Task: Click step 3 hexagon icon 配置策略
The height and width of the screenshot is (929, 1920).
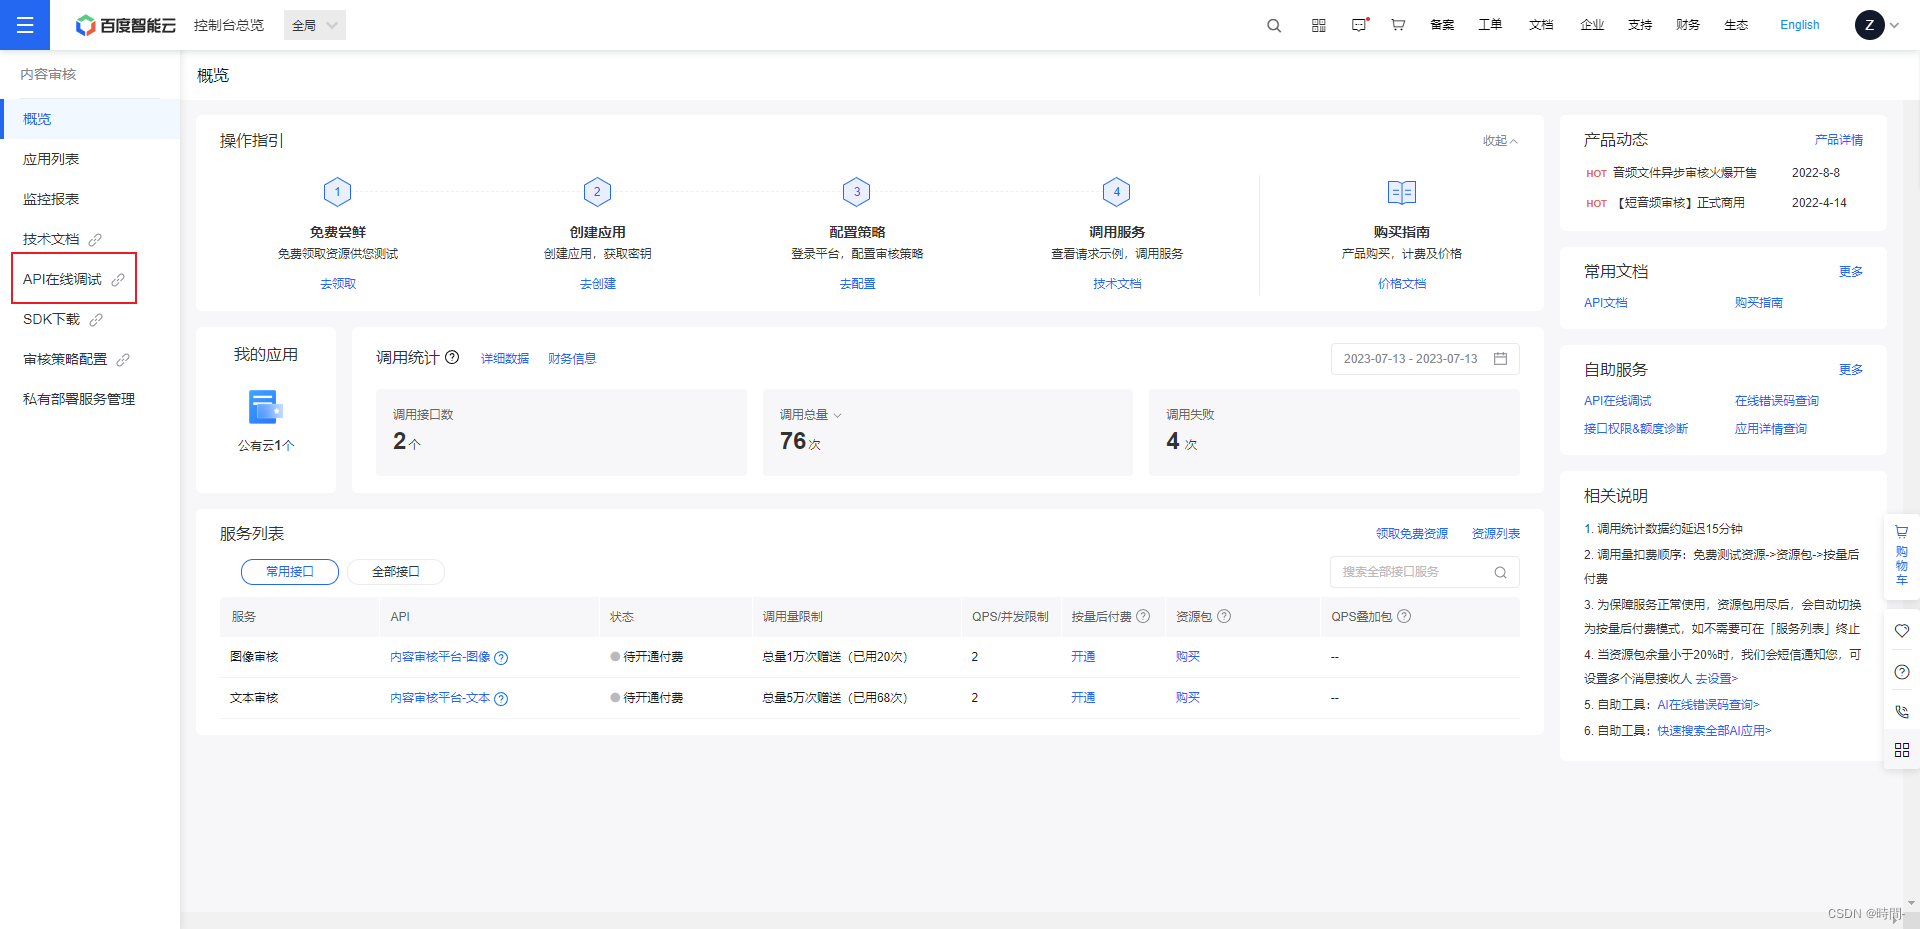Action: 857,191
